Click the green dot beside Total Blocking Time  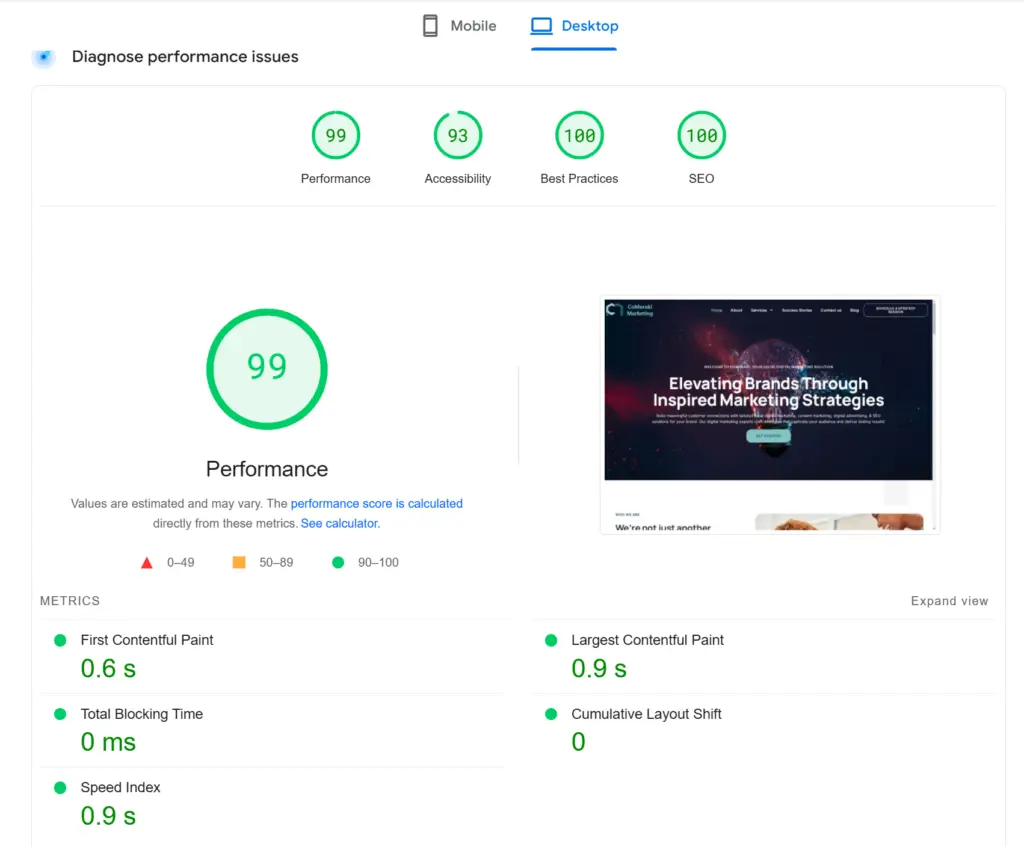click(x=60, y=714)
